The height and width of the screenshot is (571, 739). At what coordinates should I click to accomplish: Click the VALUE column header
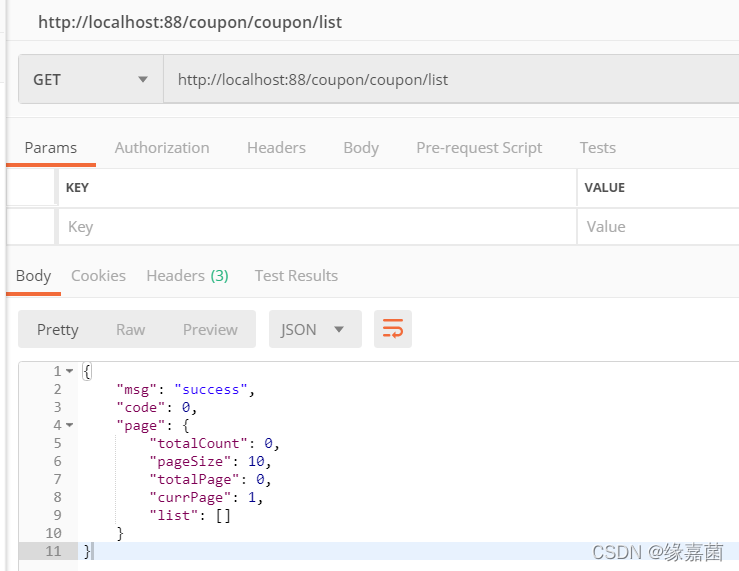[x=605, y=188]
